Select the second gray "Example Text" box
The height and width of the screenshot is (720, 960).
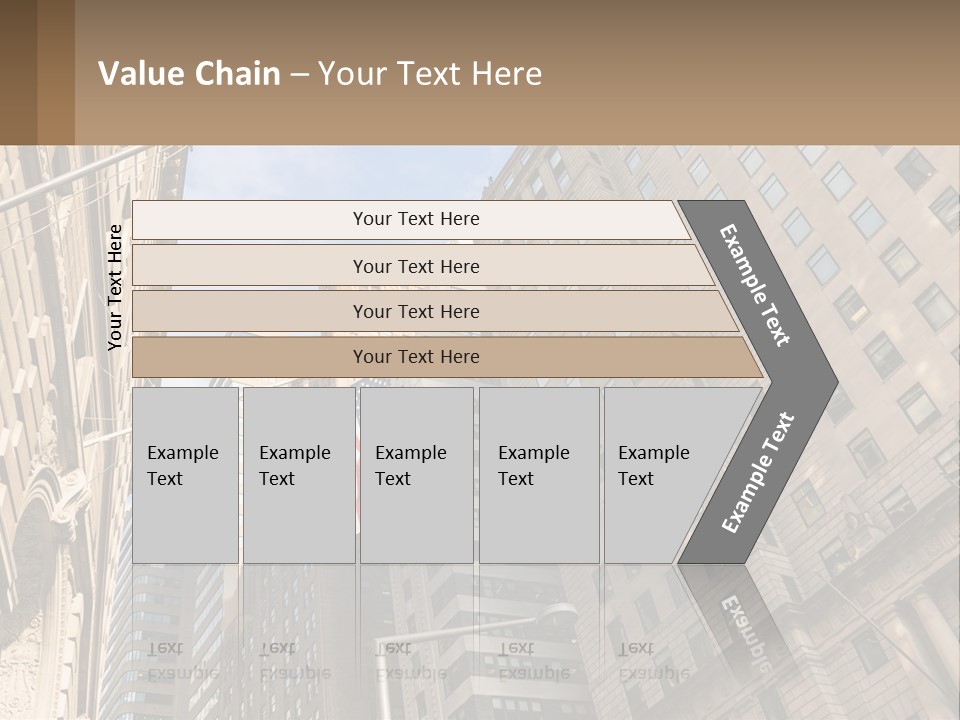[x=298, y=475]
